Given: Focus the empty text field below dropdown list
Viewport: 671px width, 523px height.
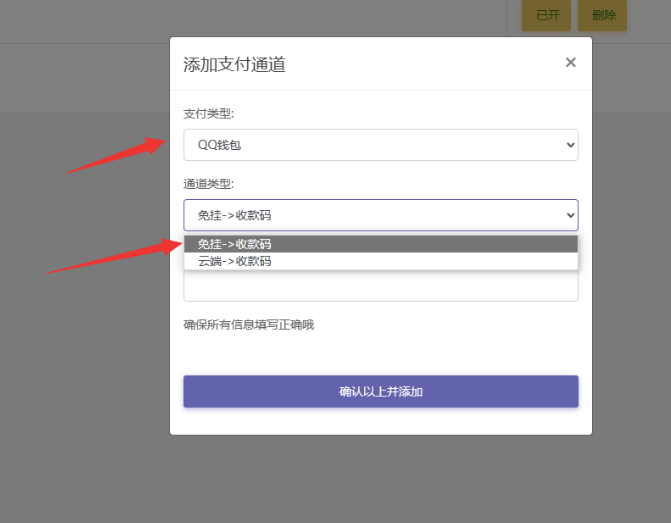Looking at the screenshot, I should (x=381, y=286).
